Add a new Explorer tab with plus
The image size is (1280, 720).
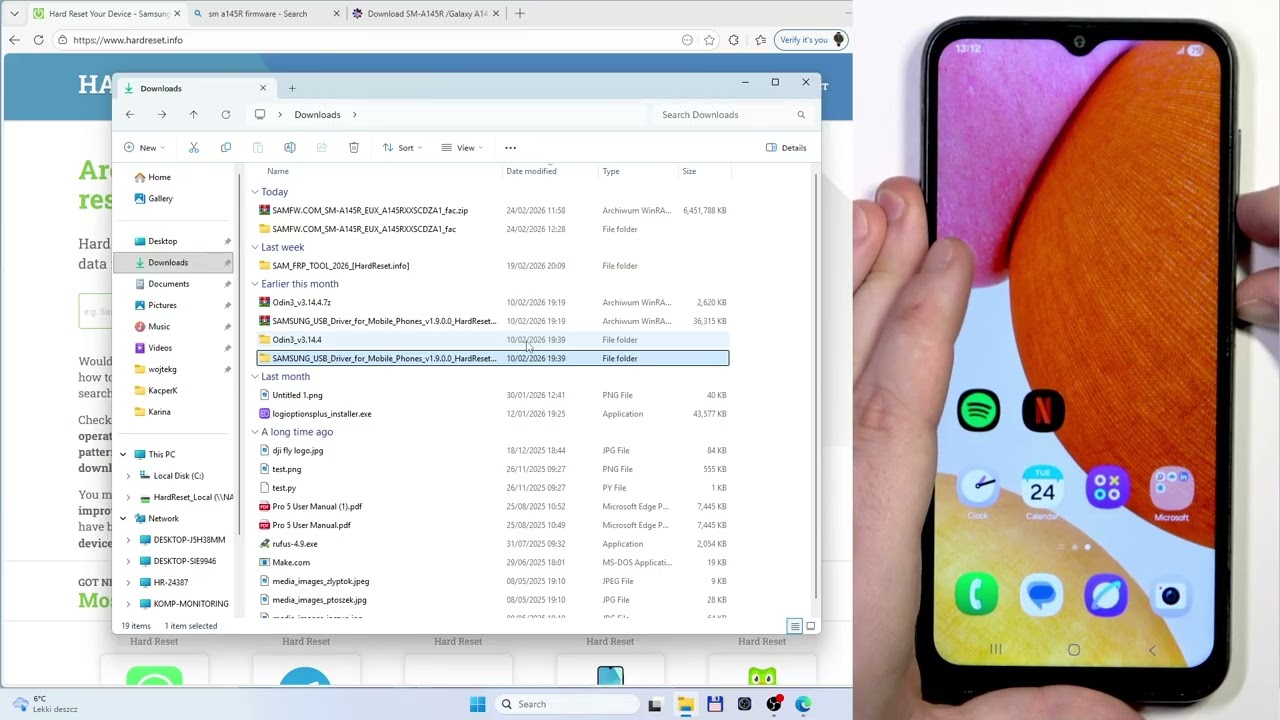point(292,88)
